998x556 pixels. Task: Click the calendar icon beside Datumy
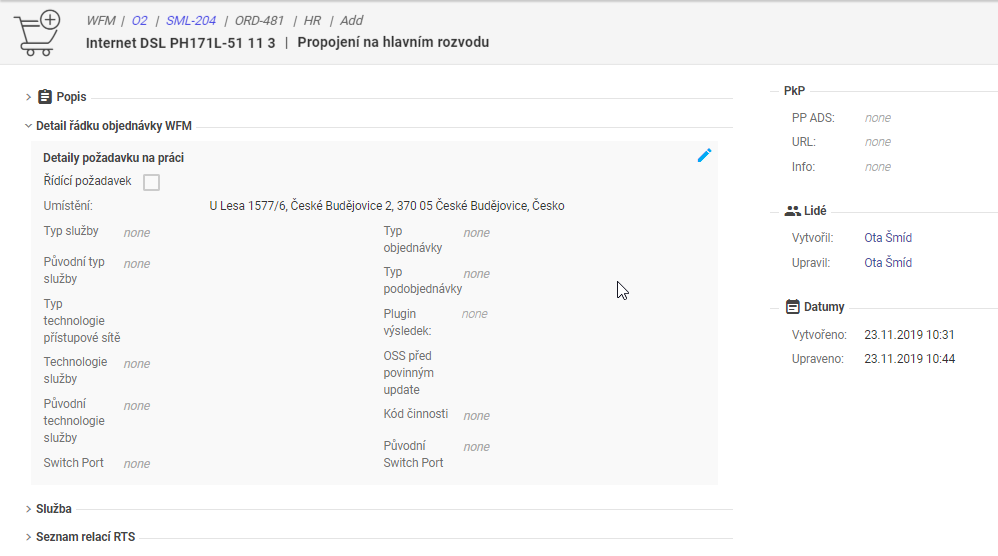point(793,307)
